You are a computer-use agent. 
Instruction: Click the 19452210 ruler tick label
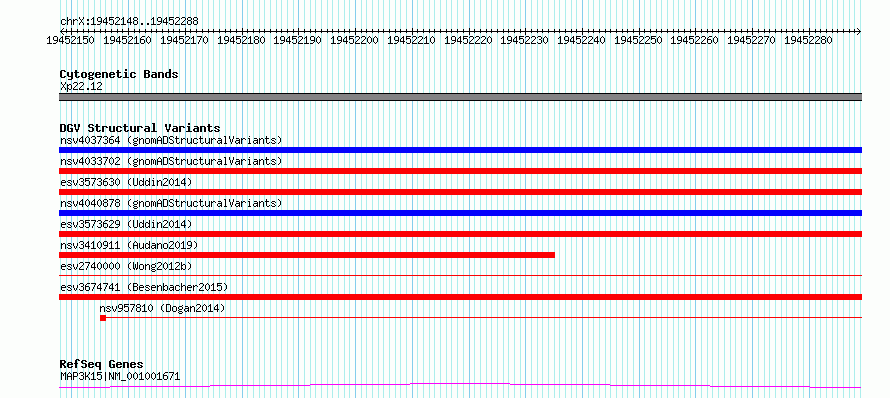tap(411, 40)
